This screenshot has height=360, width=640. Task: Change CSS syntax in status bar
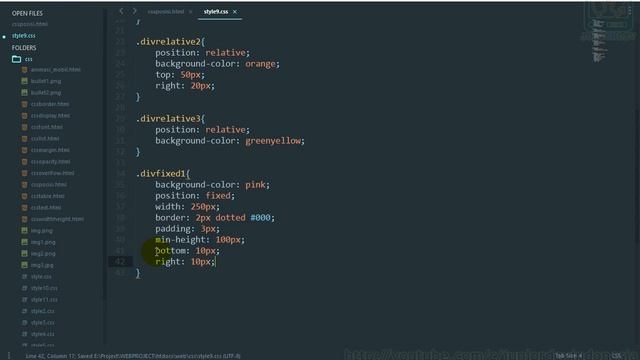pos(616,356)
